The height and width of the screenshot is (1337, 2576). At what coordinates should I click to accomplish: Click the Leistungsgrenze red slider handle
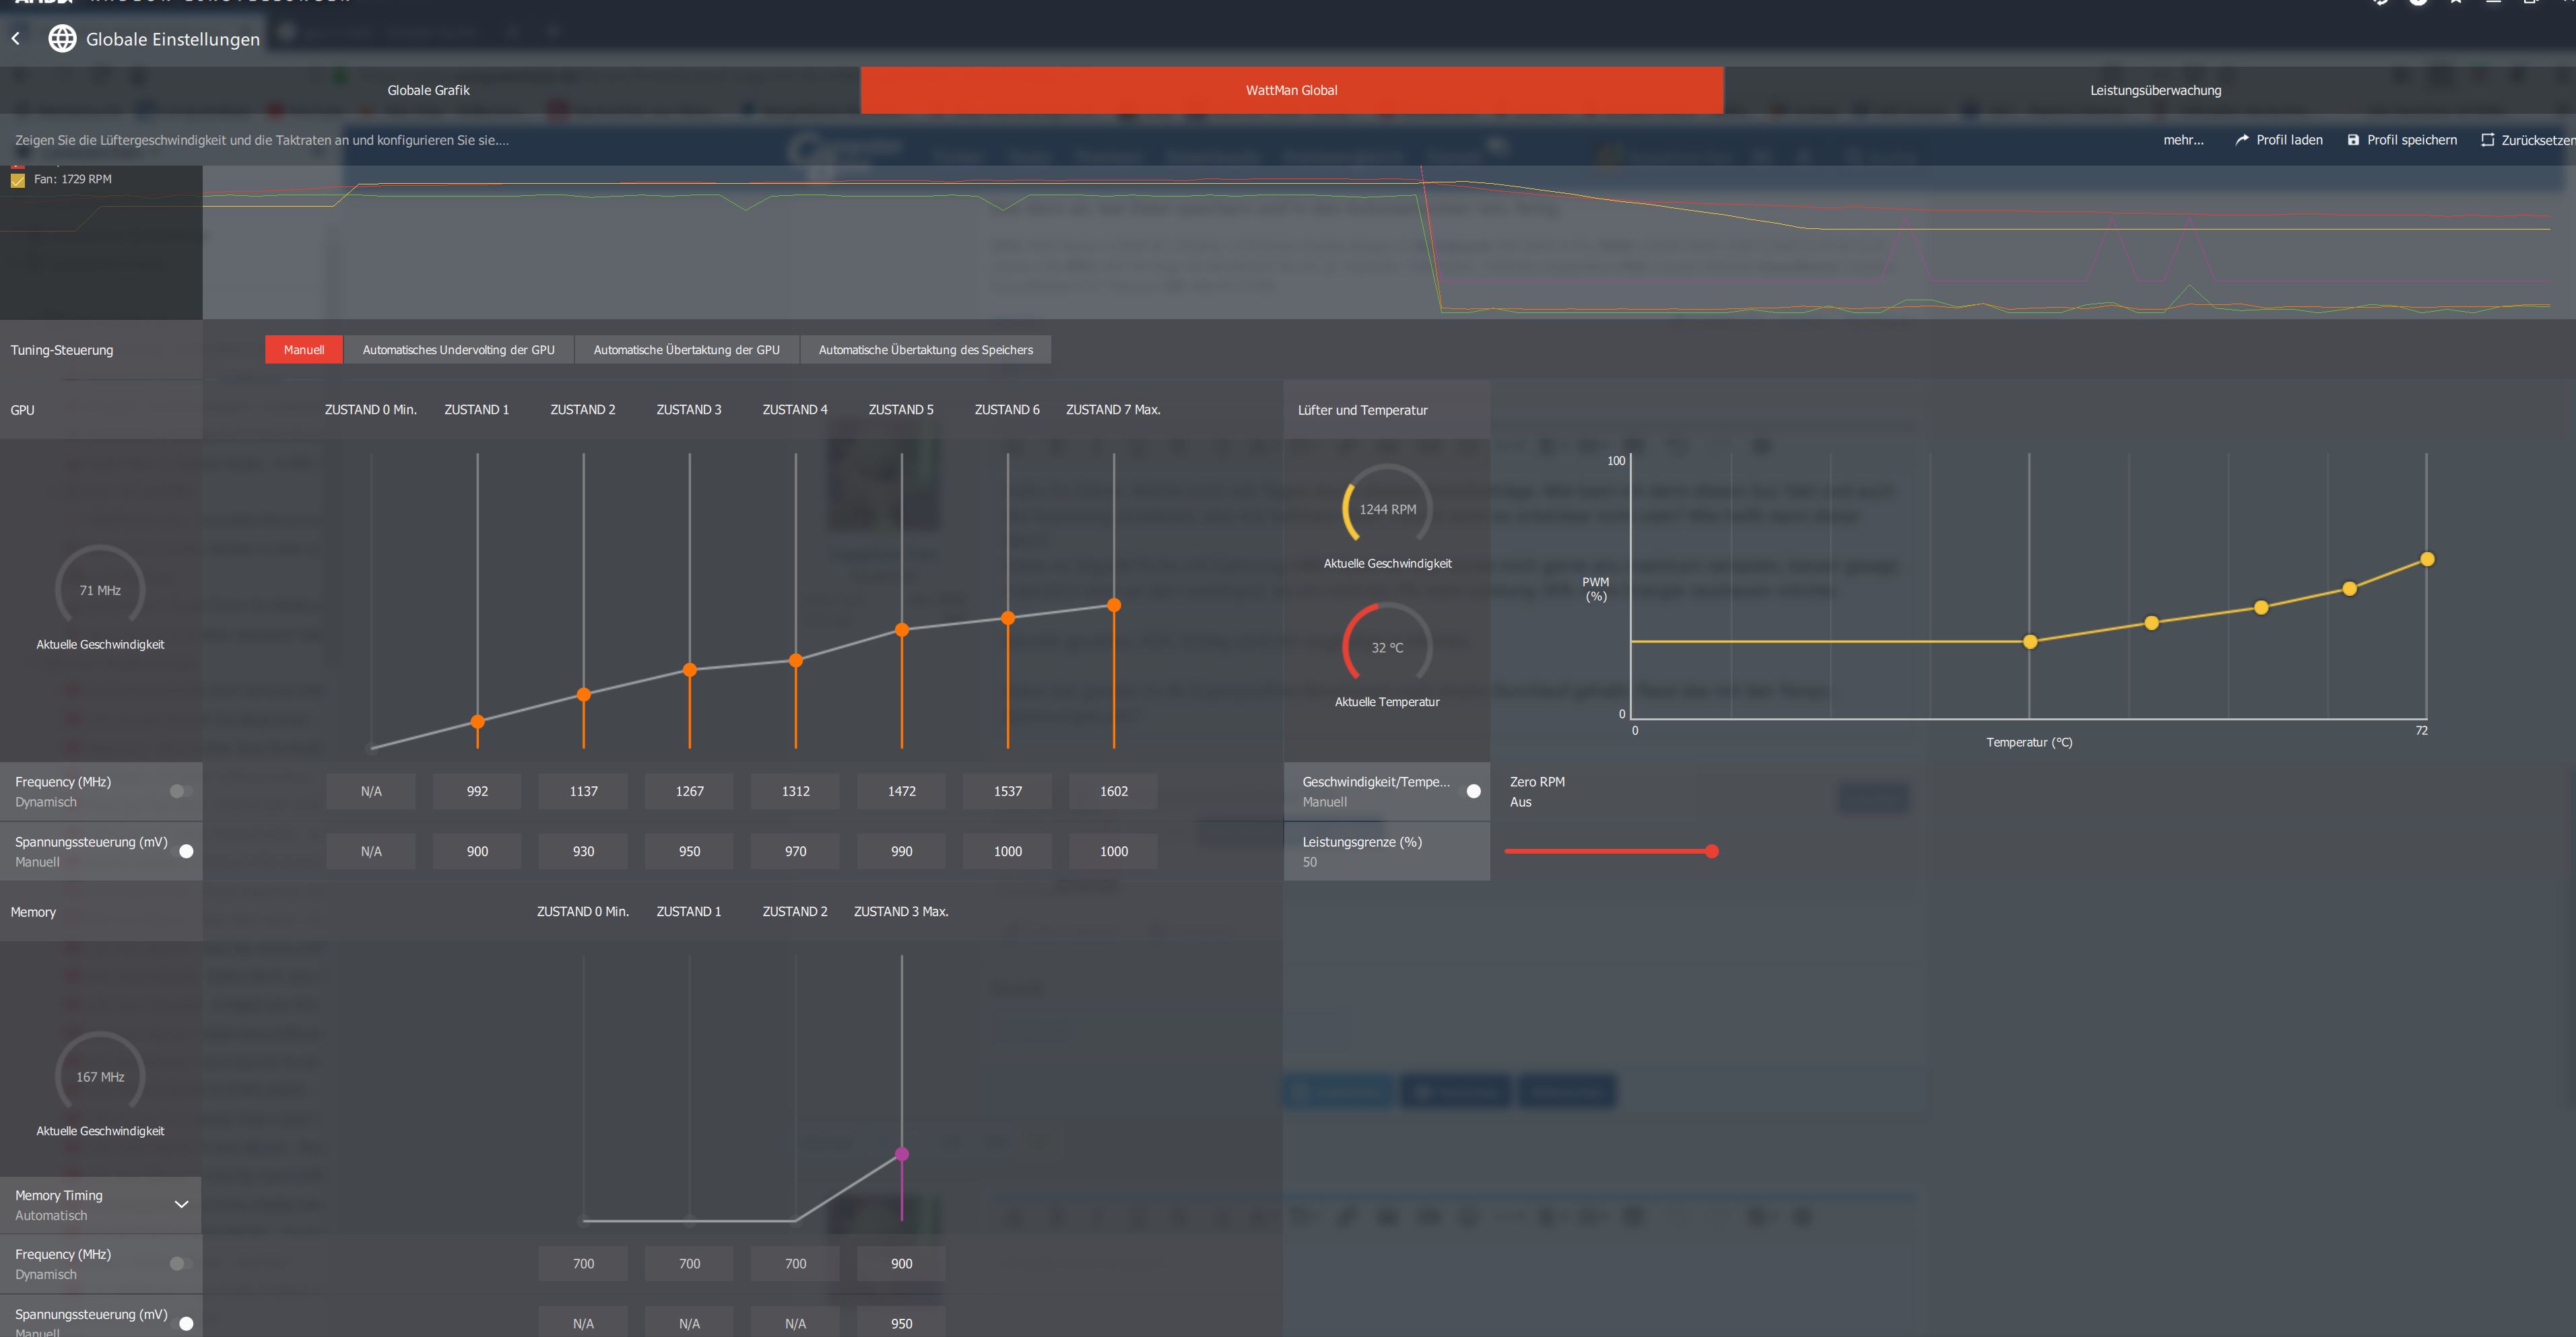1712,851
